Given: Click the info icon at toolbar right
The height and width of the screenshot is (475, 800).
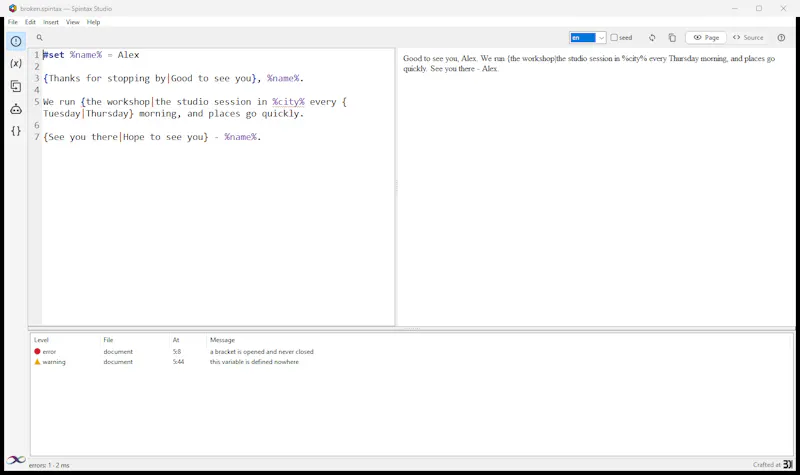Looking at the screenshot, I should pos(781,38).
